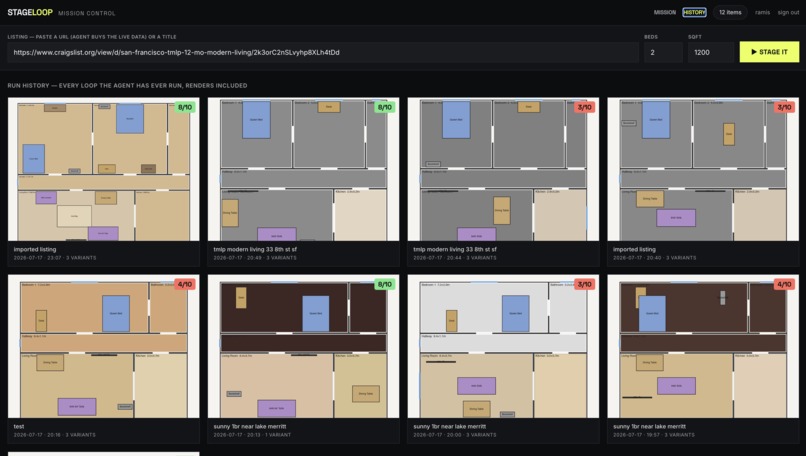Click 8/10 score badge on 20:49 run
The height and width of the screenshot is (456, 806).
384,107
